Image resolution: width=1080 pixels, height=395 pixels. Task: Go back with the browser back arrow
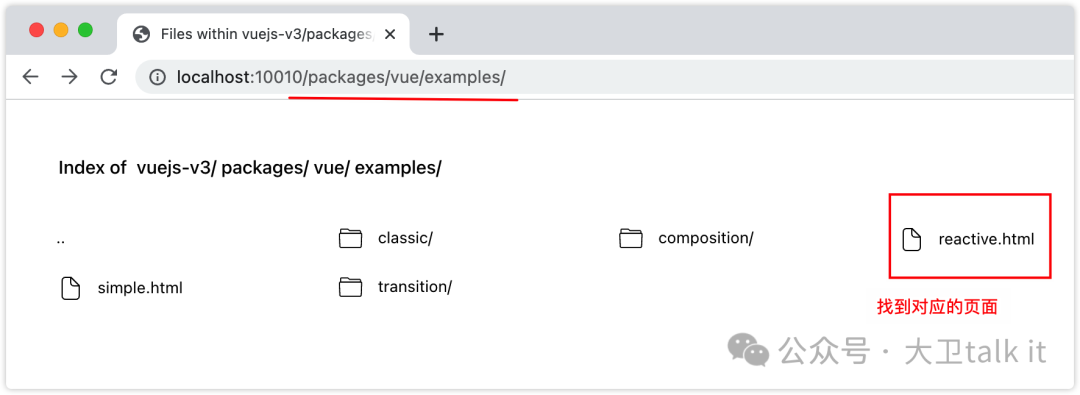[x=30, y=77]
